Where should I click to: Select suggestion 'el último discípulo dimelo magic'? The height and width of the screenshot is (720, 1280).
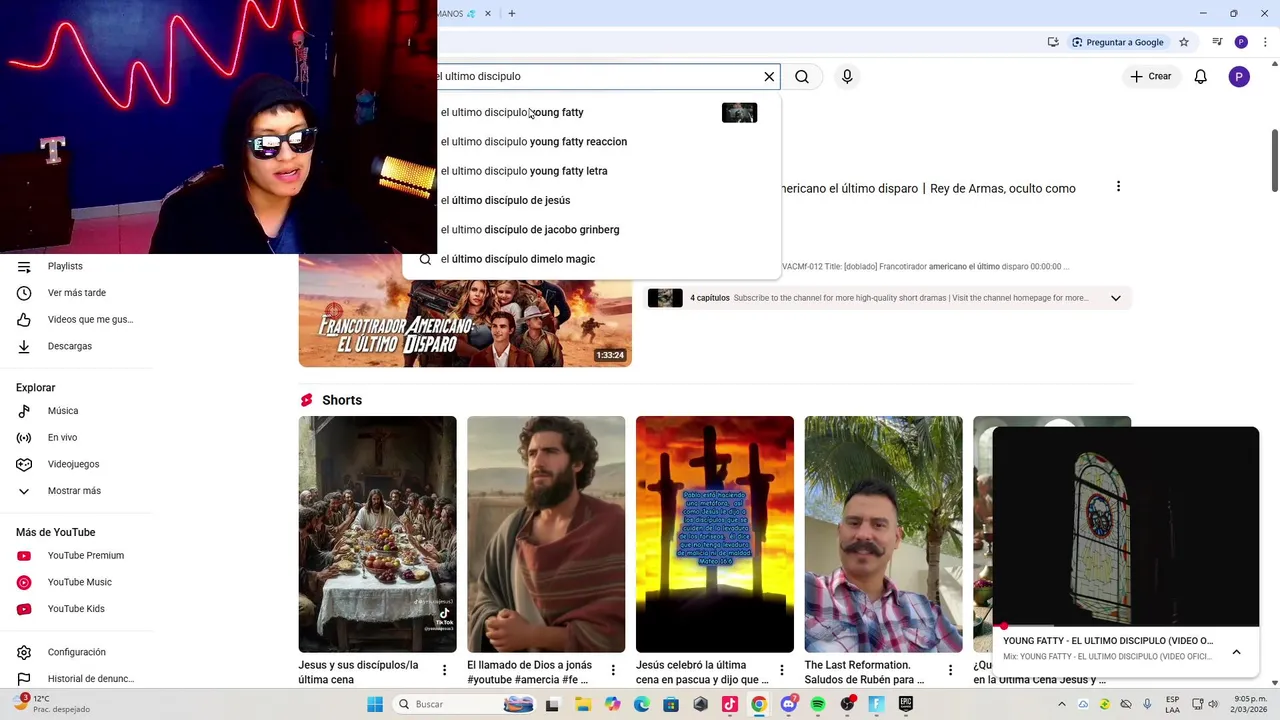517,259
